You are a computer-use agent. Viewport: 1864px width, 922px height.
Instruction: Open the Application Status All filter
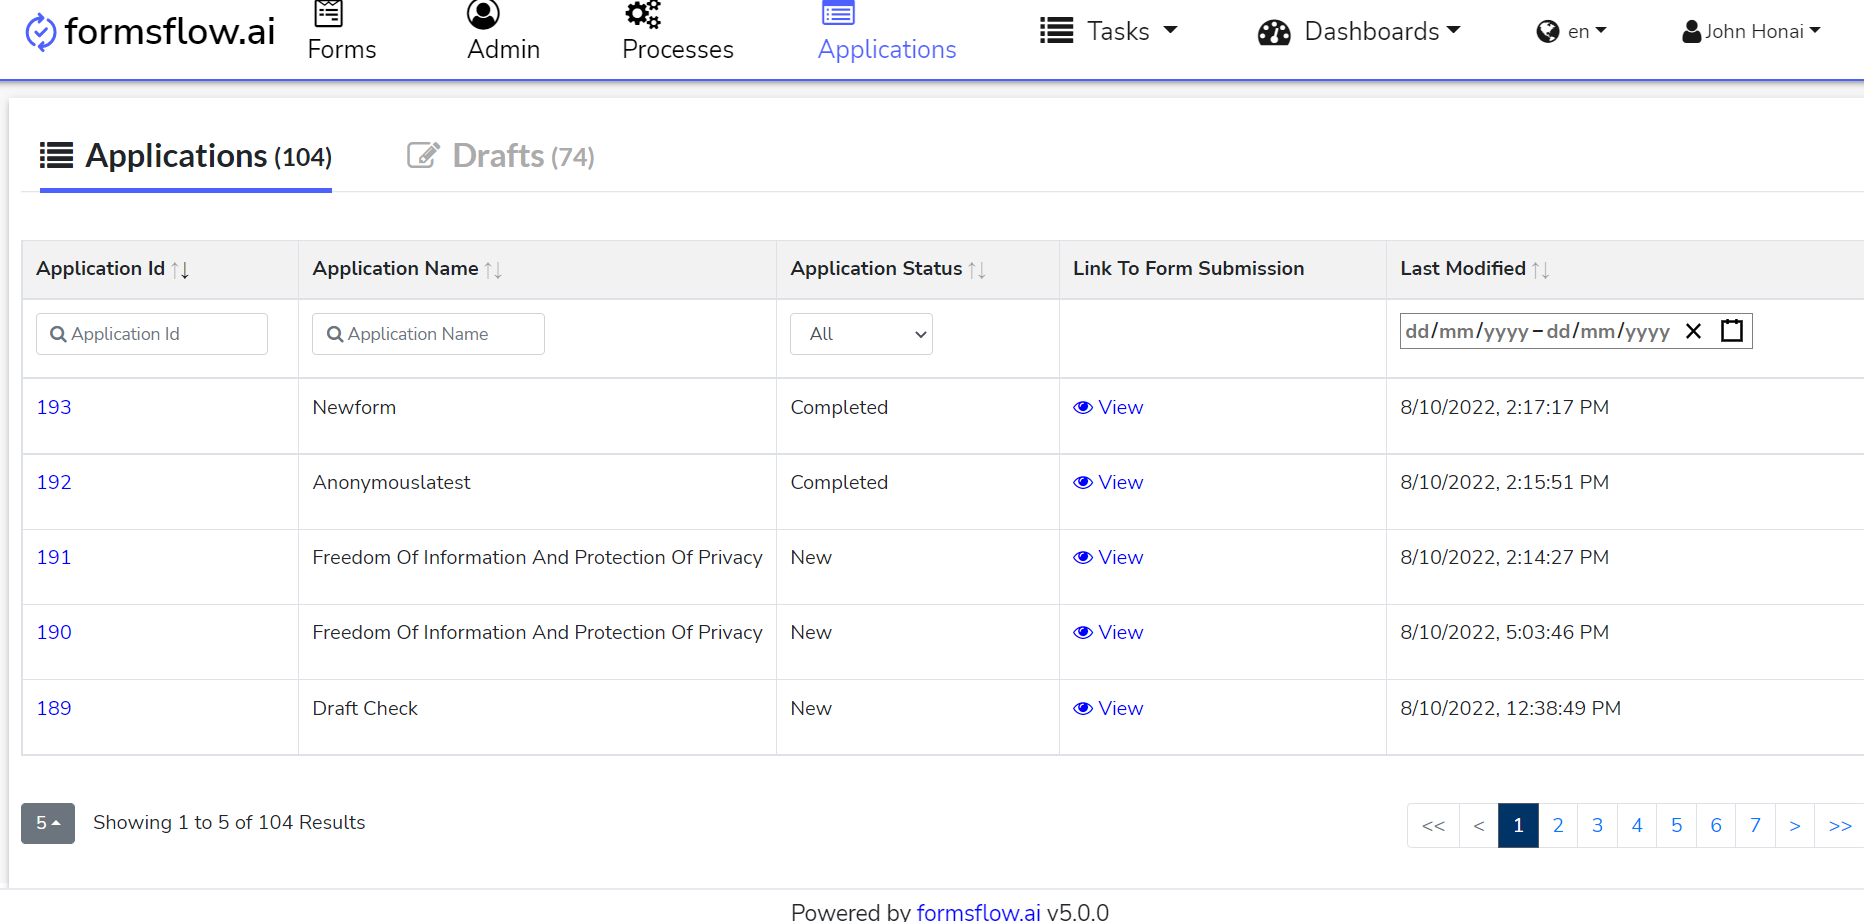pyautogui.click(x=861, y=334)
